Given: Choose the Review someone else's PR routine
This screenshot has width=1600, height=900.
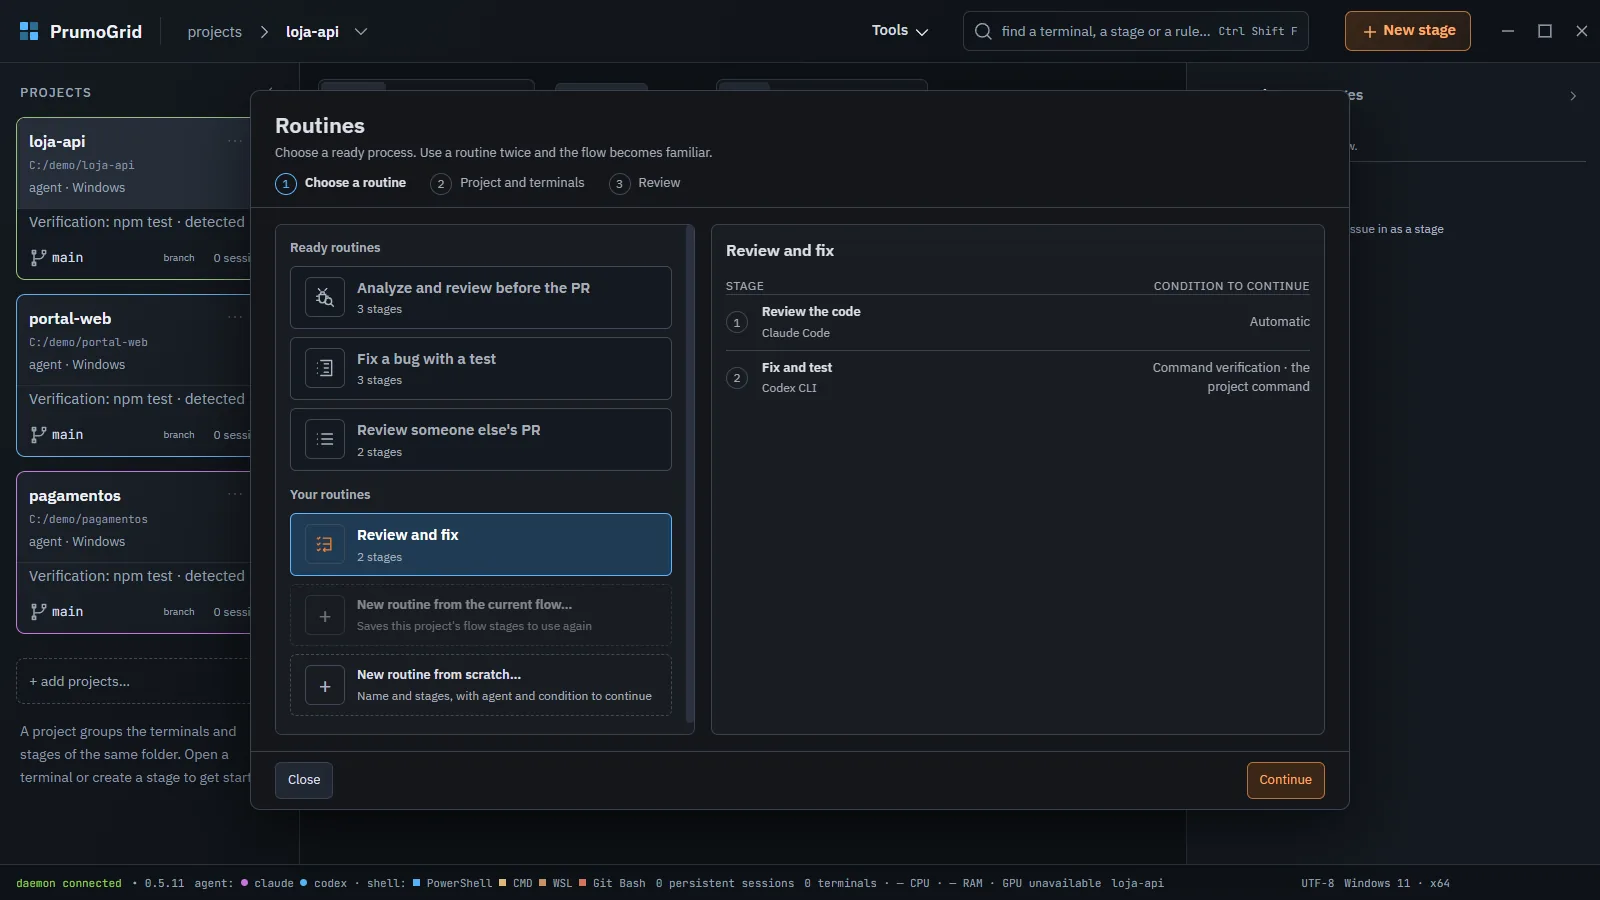Looking at the screenshot, I should [x=481, y=439].
